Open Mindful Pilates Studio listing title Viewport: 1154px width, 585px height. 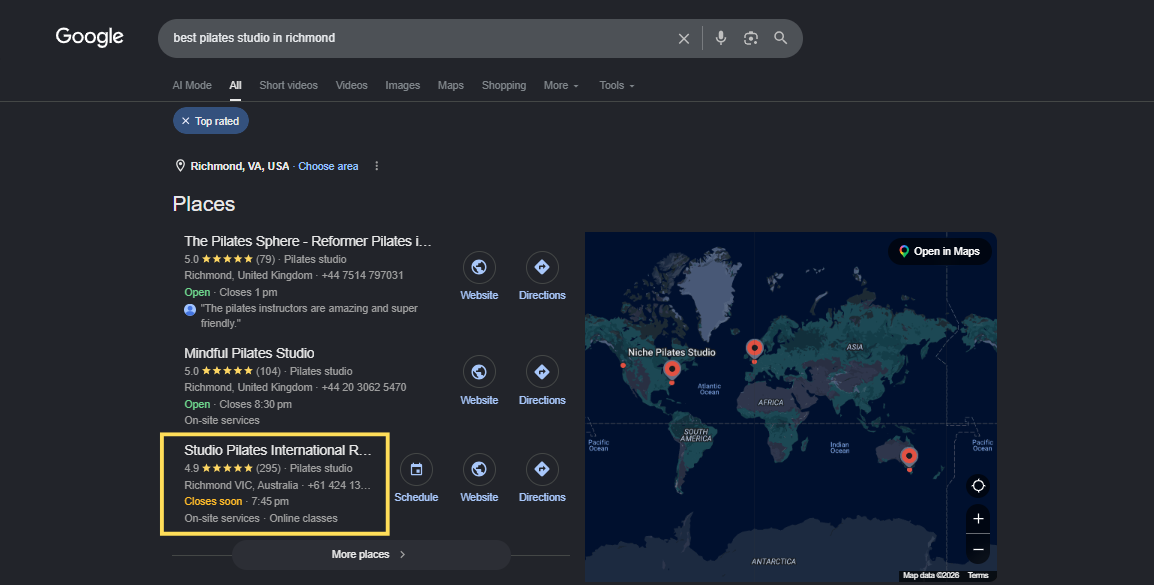click(x=249, y=353)
